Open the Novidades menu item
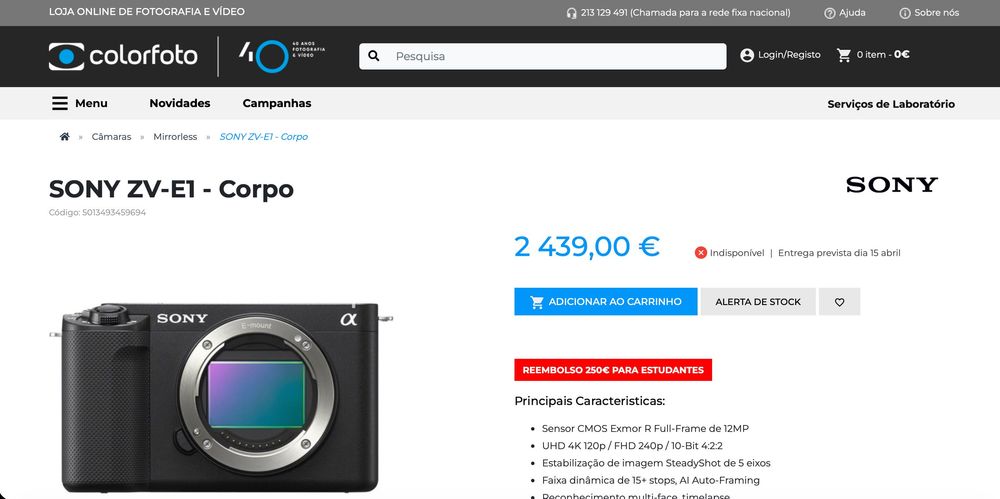This screenshot has width=1000, height=499. pos(180,103)
